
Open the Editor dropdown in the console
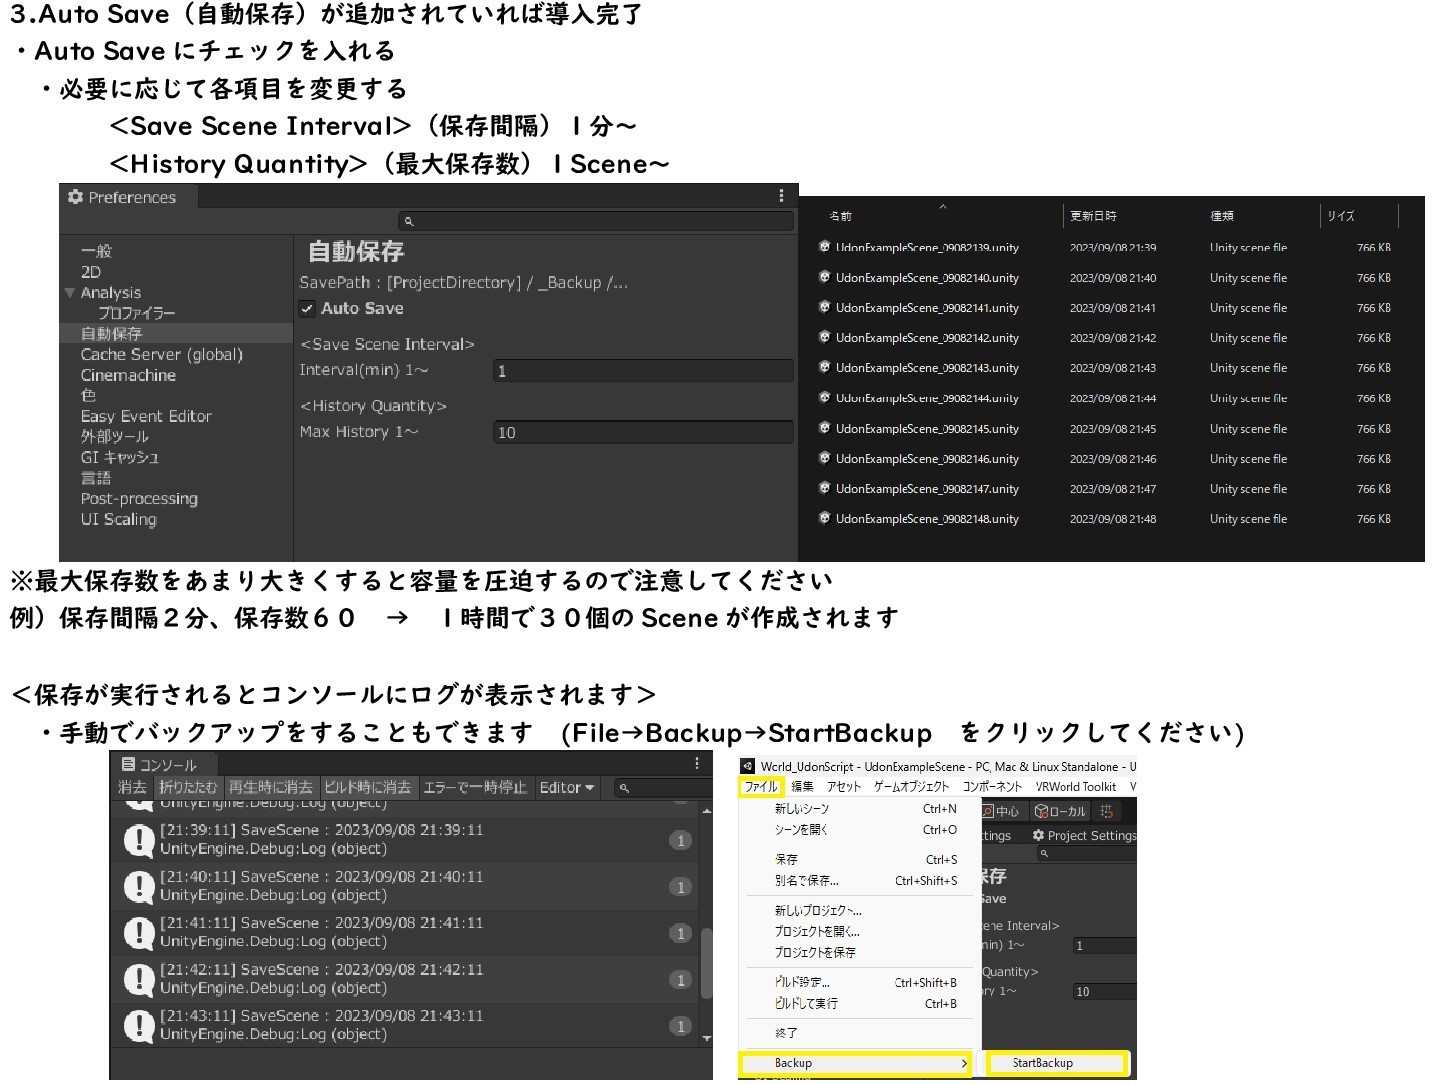(x=566, y=787)
